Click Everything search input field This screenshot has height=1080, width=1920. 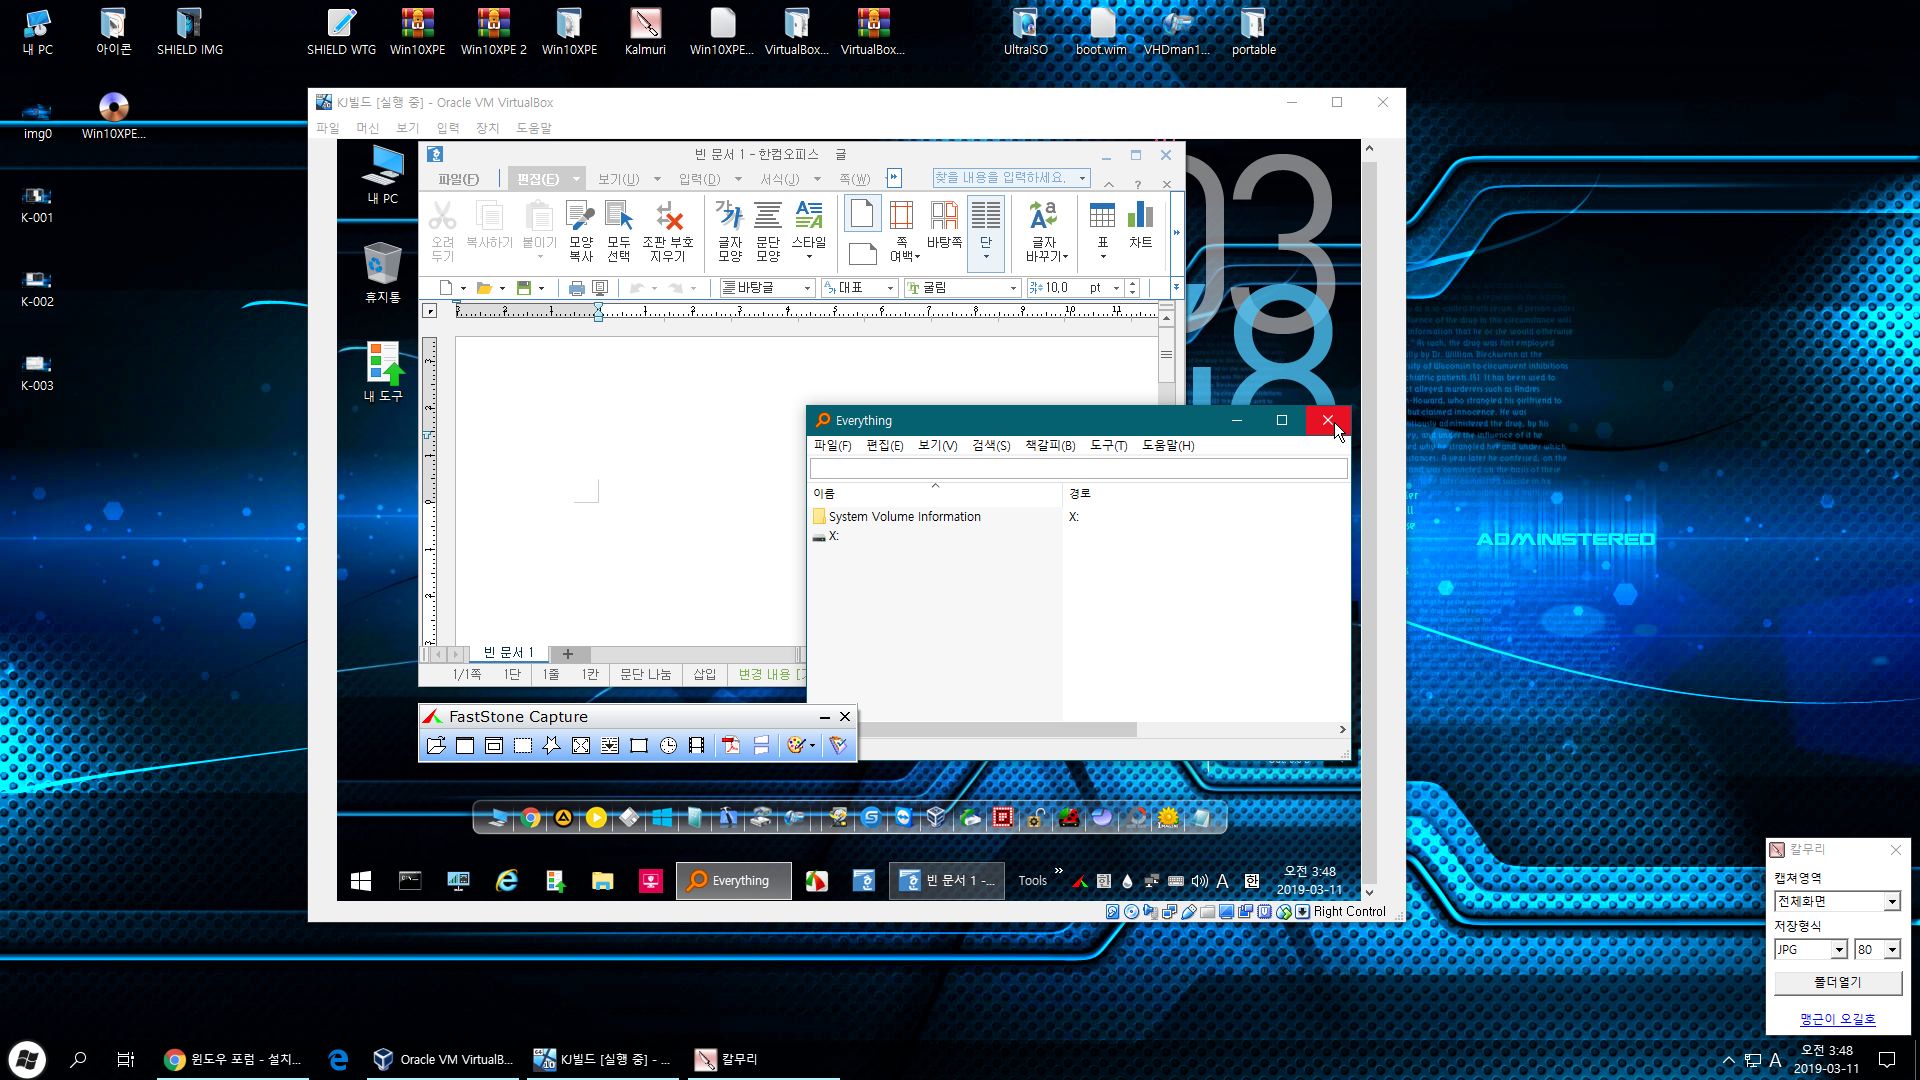(1078, 469)
